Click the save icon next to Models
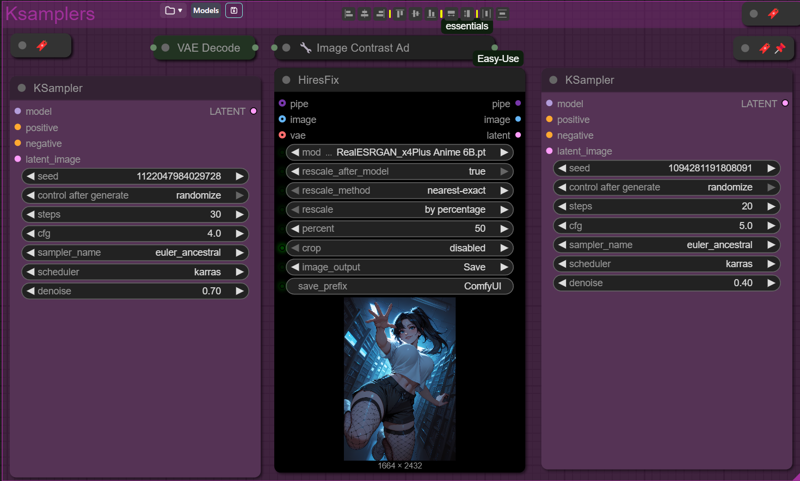 [x=234, y=10]
